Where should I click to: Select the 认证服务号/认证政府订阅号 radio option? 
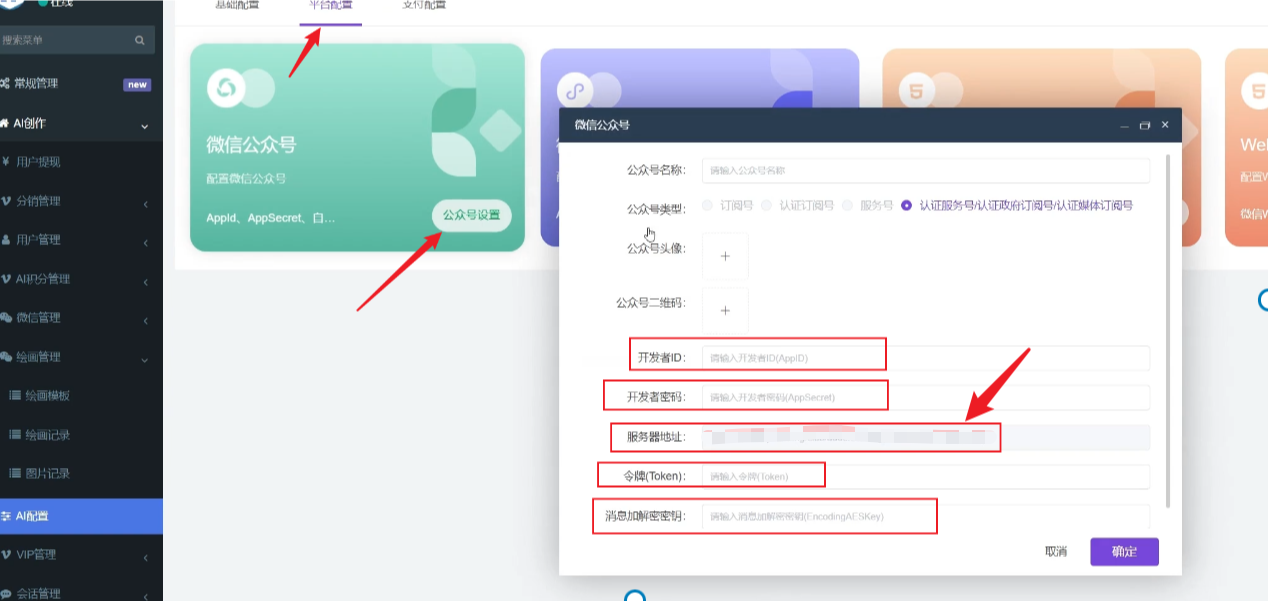(906, 206)
